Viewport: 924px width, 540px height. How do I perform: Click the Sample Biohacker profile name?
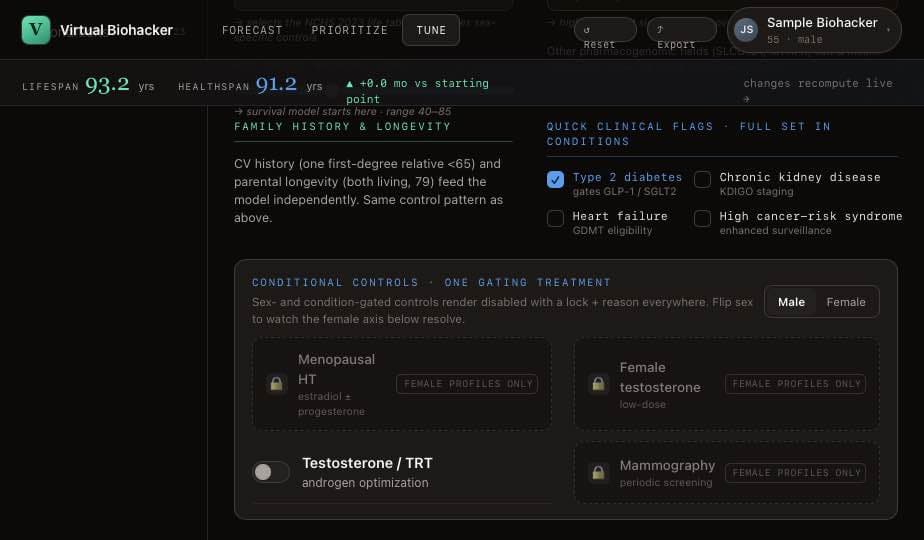click(822, 23)
